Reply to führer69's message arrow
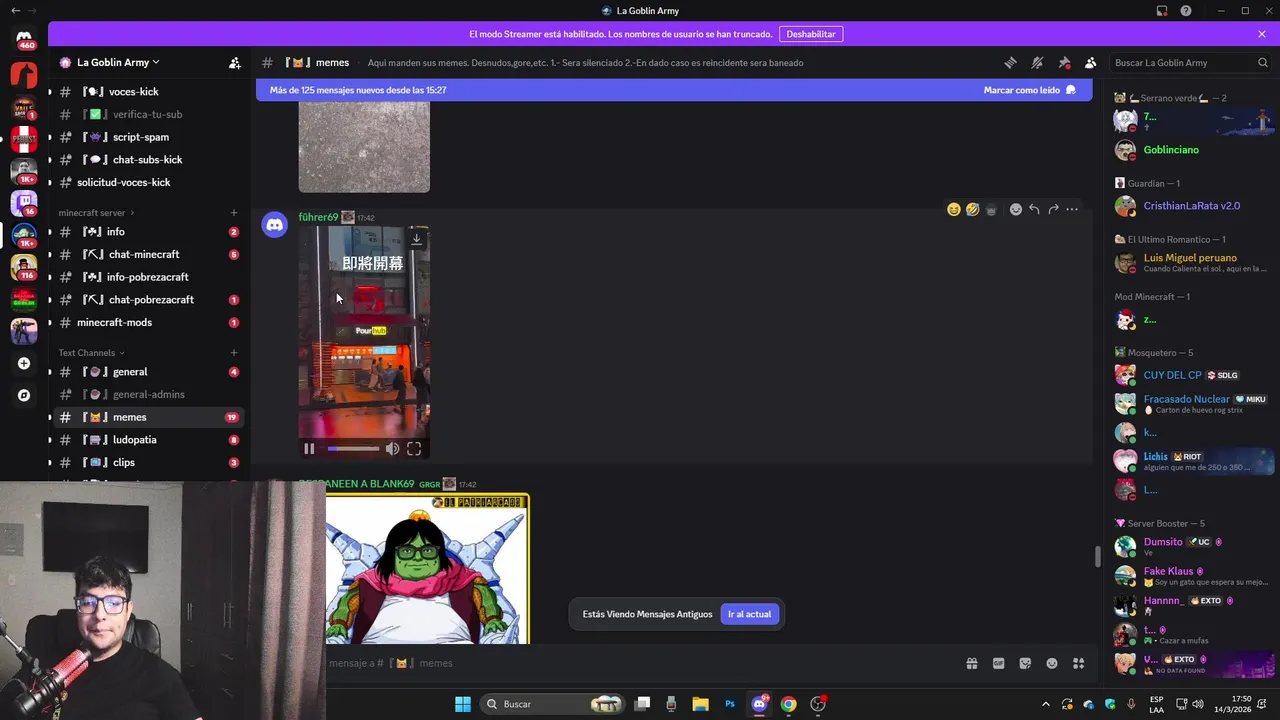This screenshot has height=720, width=1280. [1034, 209]
